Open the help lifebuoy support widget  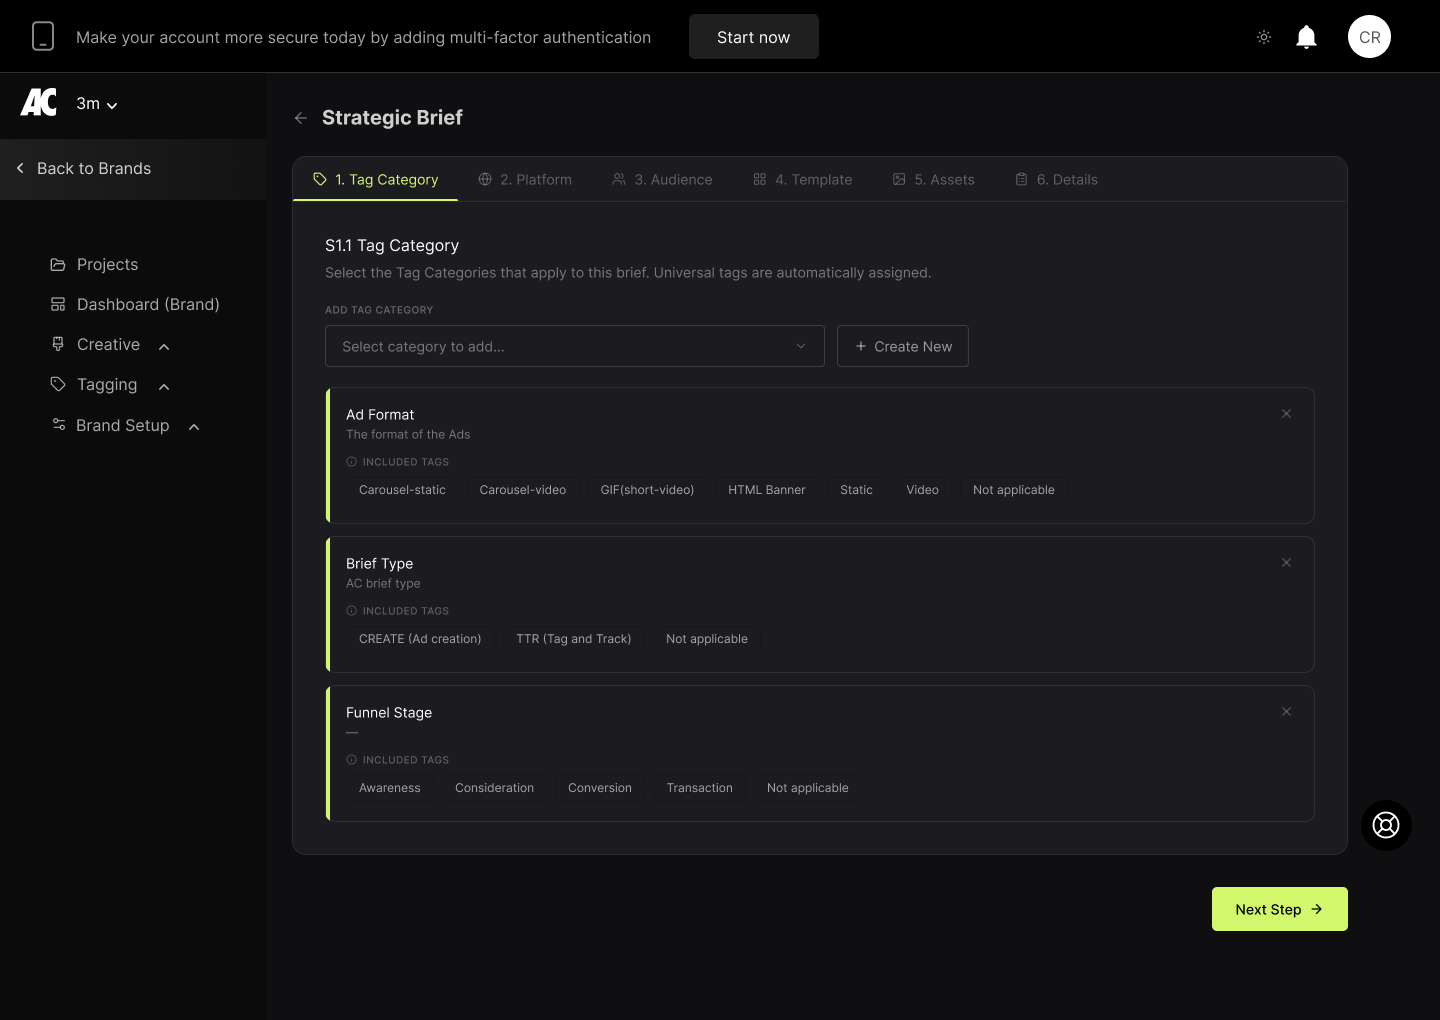pyautogui.click(x=1386, y=825)
